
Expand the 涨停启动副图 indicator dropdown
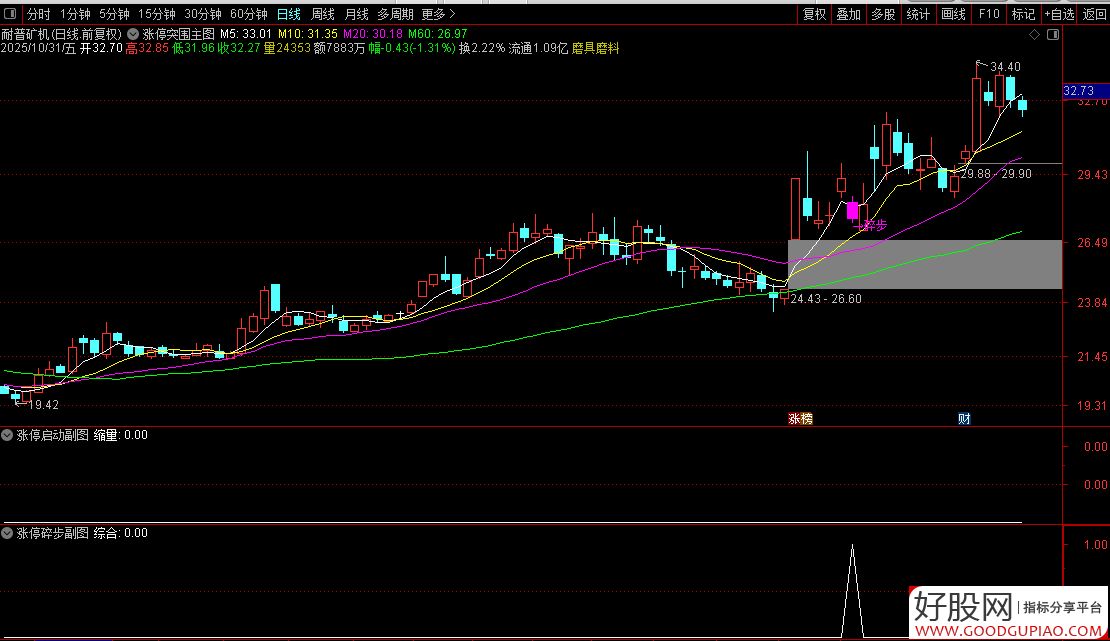7,435
